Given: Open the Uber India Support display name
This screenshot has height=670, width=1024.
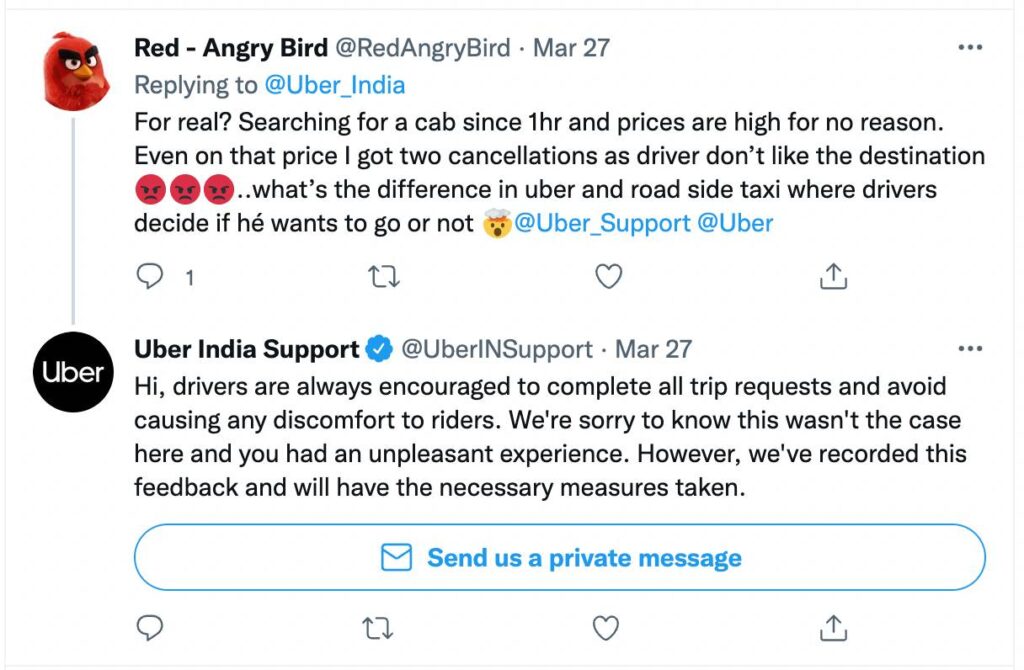Looking at the screenshot, I should coord(246,349).
